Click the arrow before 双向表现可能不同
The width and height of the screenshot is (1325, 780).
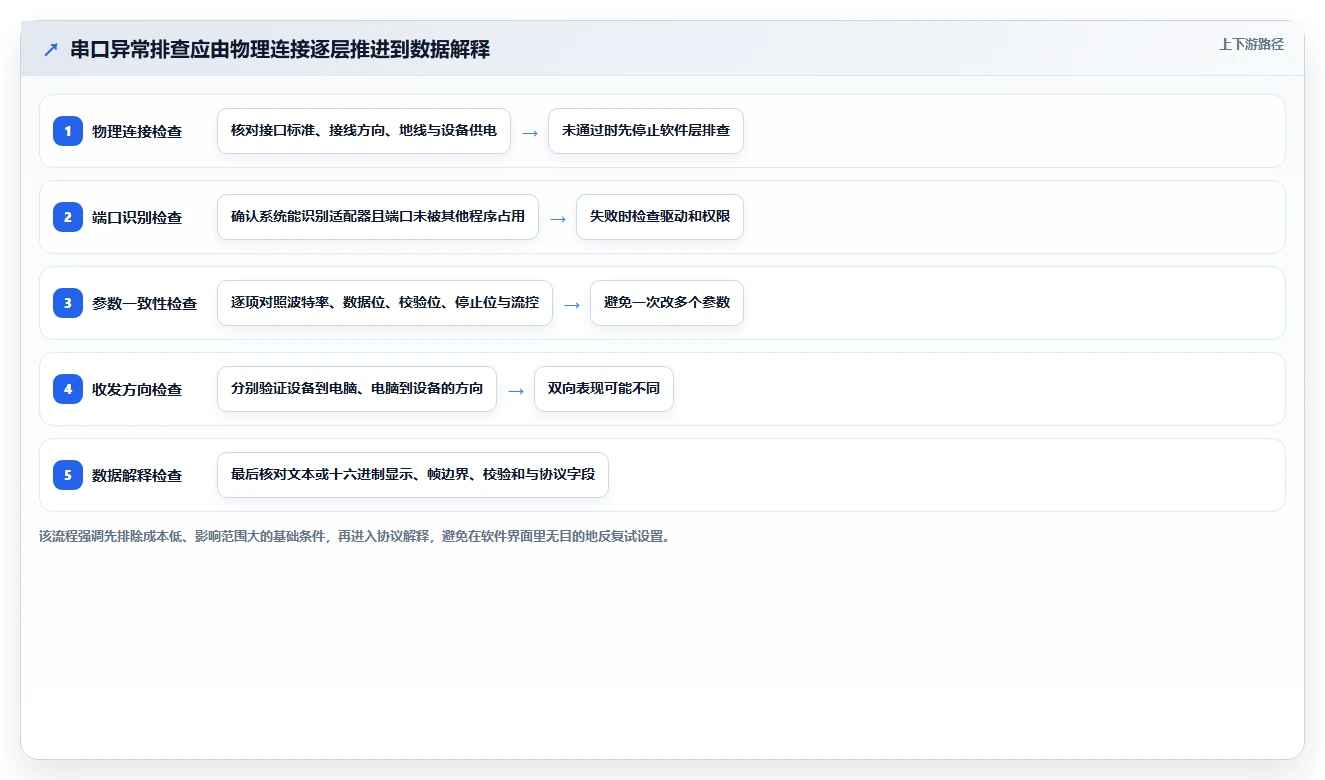pos(516,390)
